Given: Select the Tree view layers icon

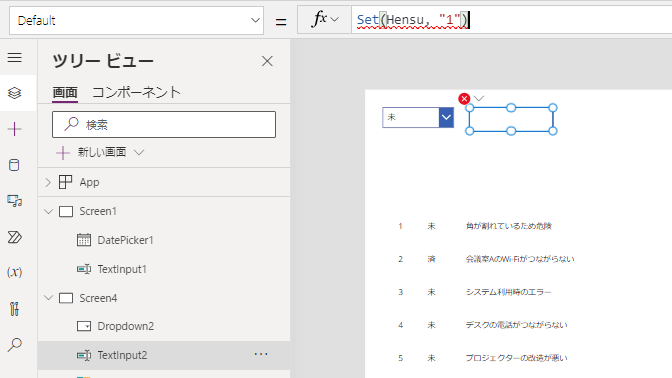Looking at the screenshot, I should point(15,93).
